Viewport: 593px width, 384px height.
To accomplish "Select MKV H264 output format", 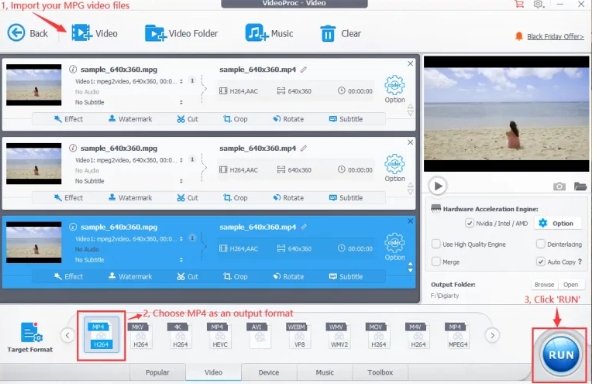I will coord(141,335).
